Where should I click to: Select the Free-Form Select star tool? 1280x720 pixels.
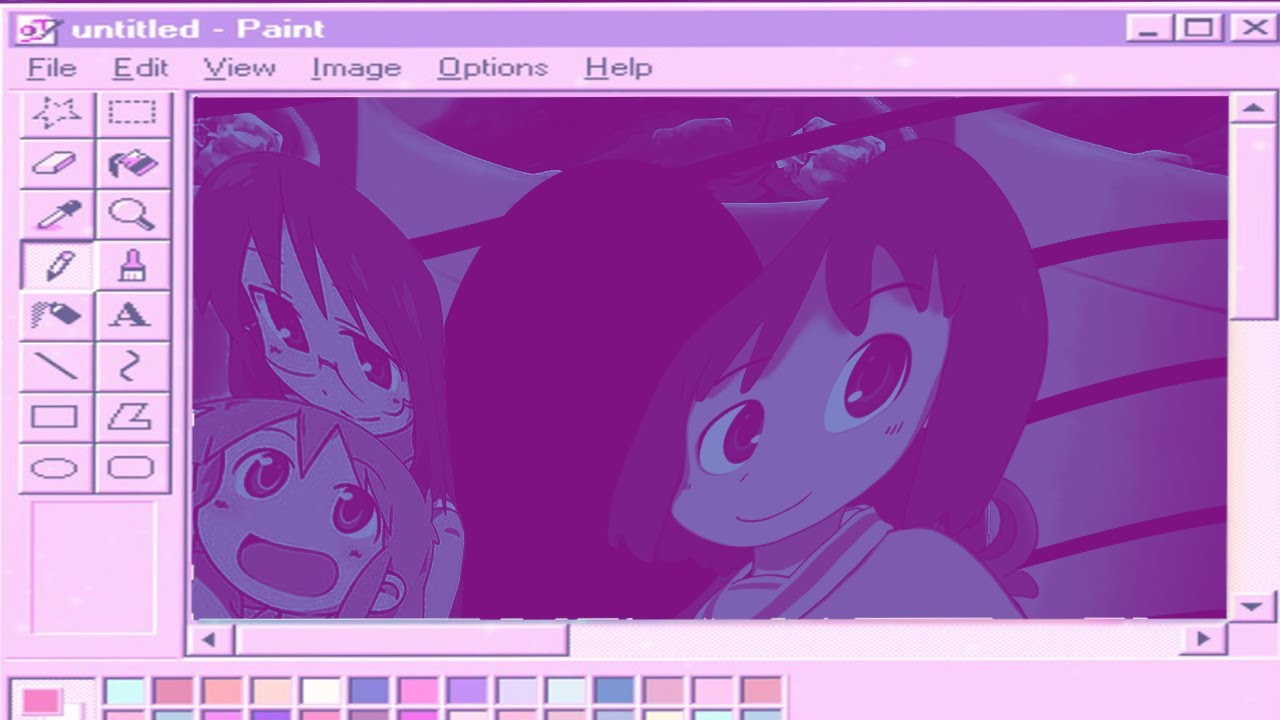coord(57,114)
